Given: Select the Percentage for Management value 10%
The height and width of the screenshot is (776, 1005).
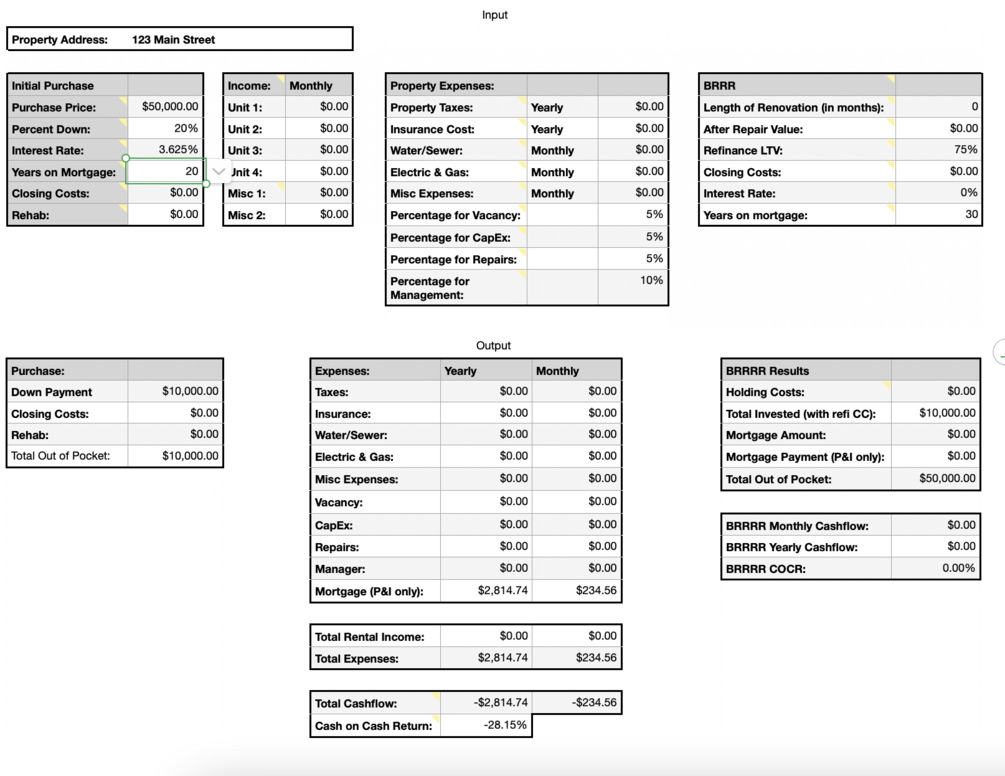Looking at the screenshot, I should point(633,288).
